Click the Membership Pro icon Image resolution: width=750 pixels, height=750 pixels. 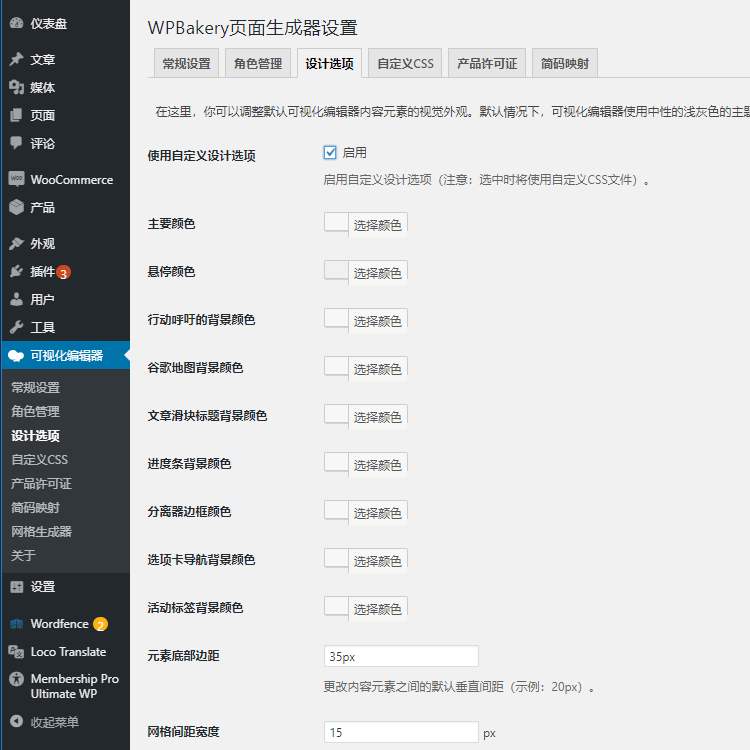click(16, 679)
